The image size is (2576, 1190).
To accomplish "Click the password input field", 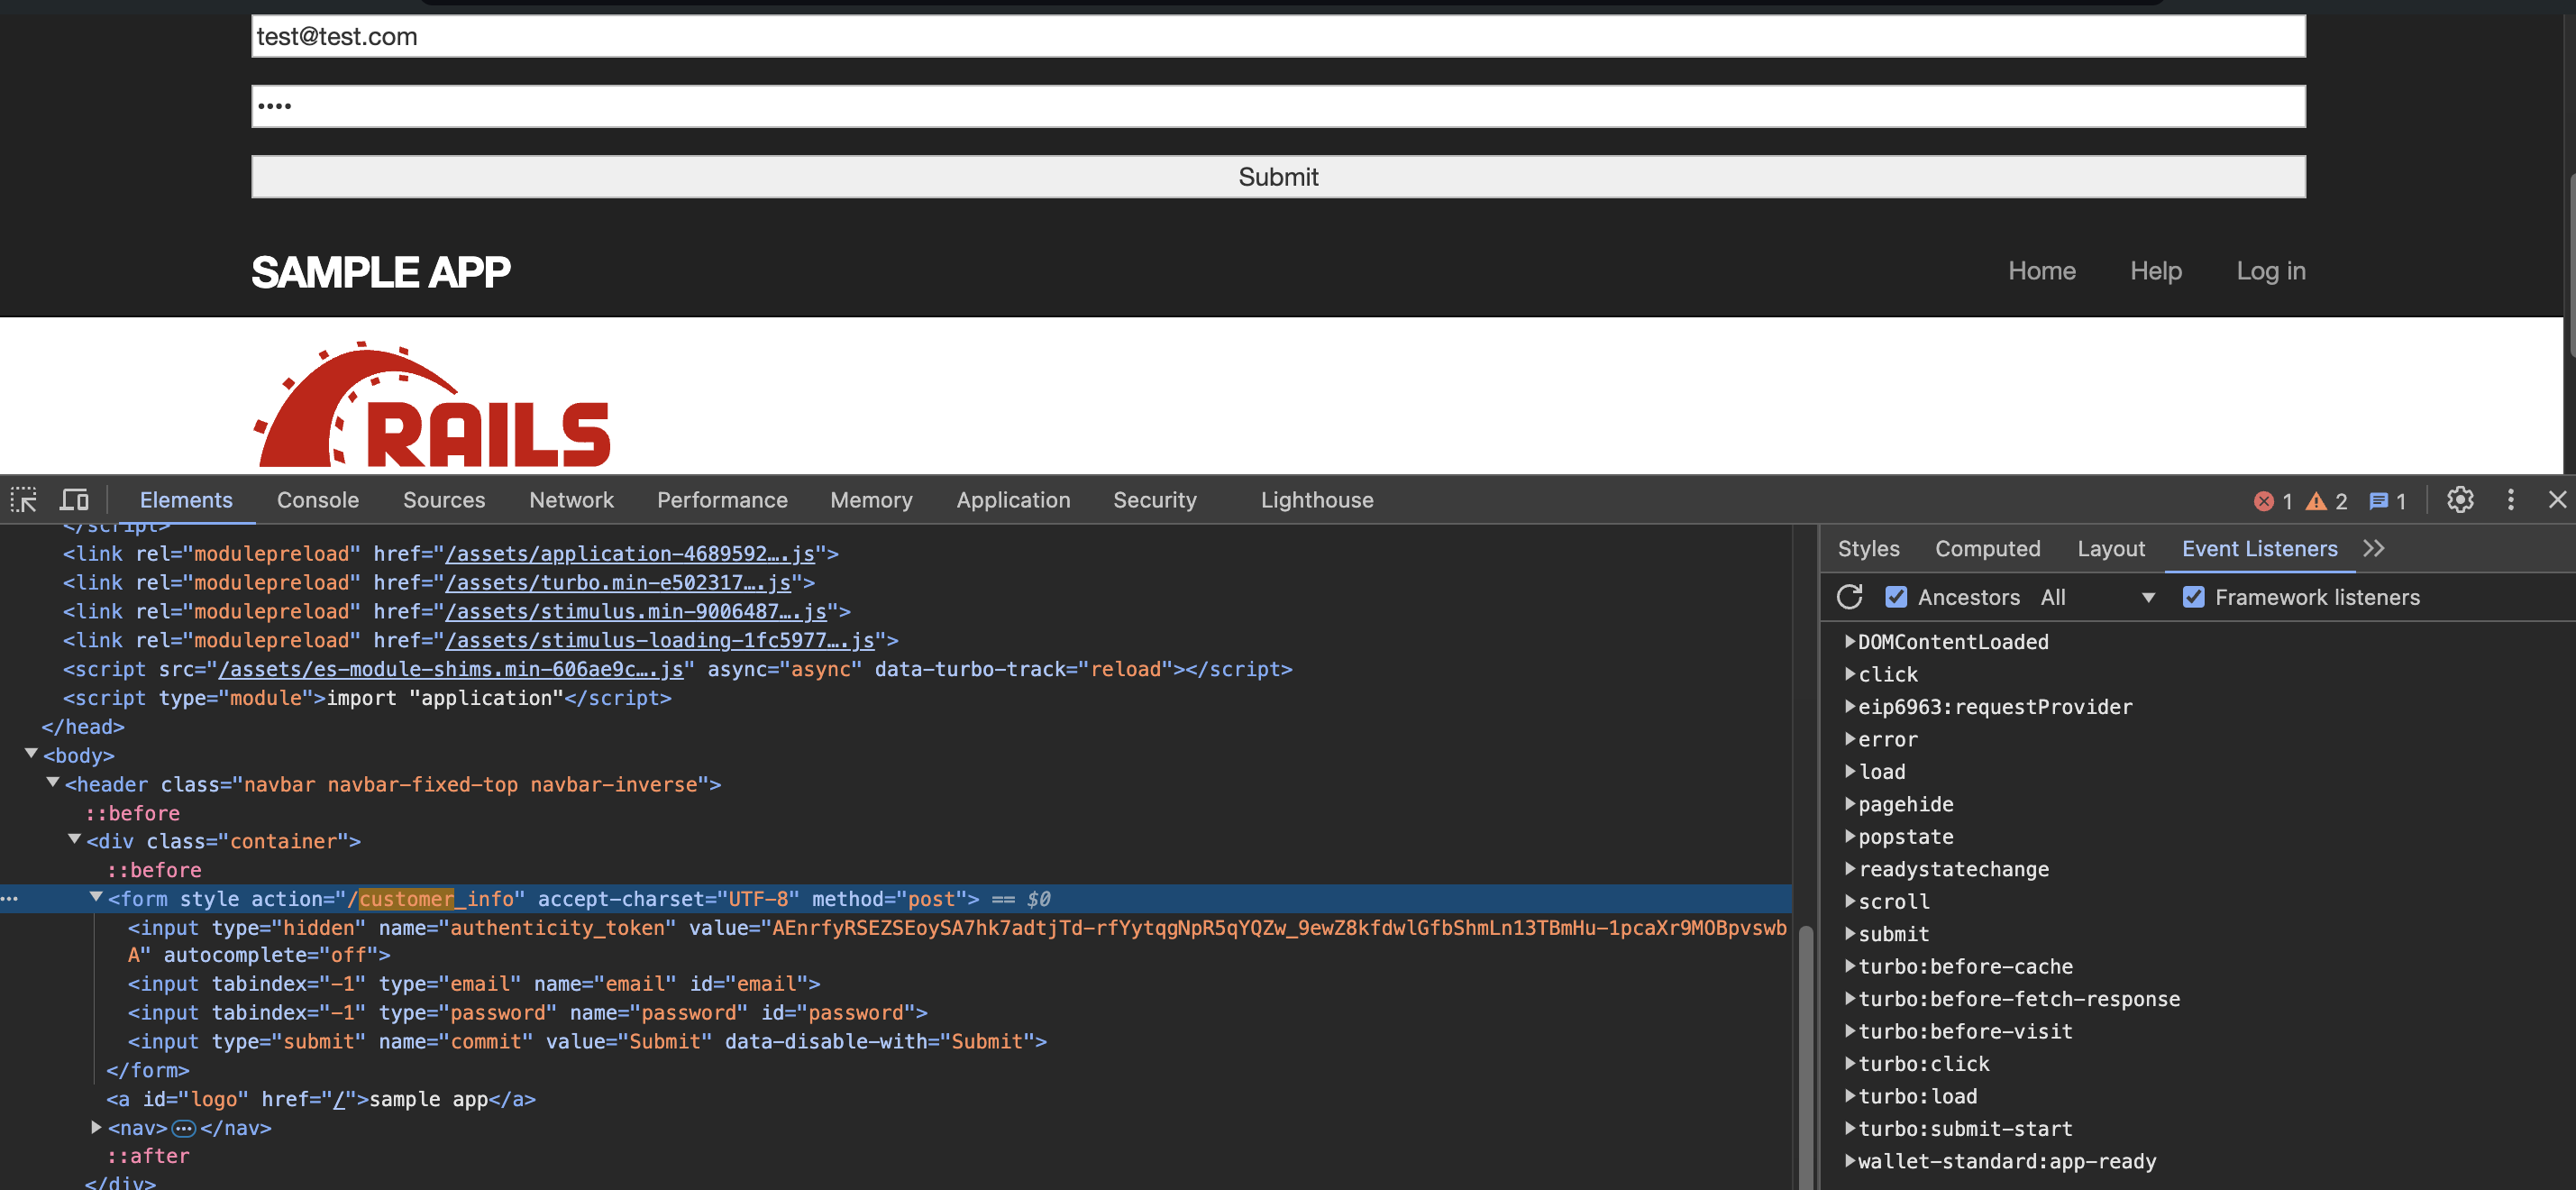I will (1278, 106).
